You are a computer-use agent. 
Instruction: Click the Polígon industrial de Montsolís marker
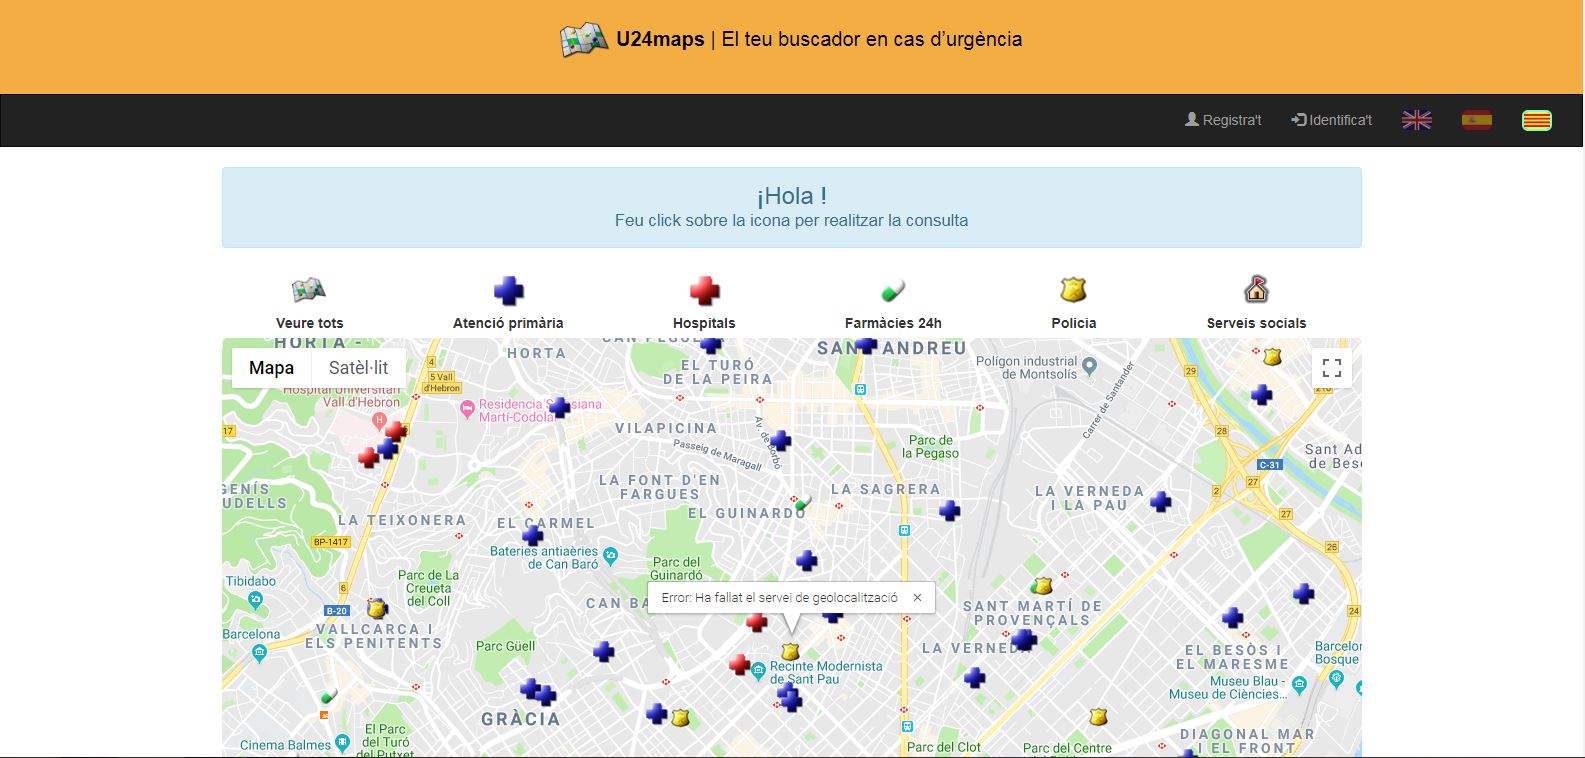point(1090,367)
